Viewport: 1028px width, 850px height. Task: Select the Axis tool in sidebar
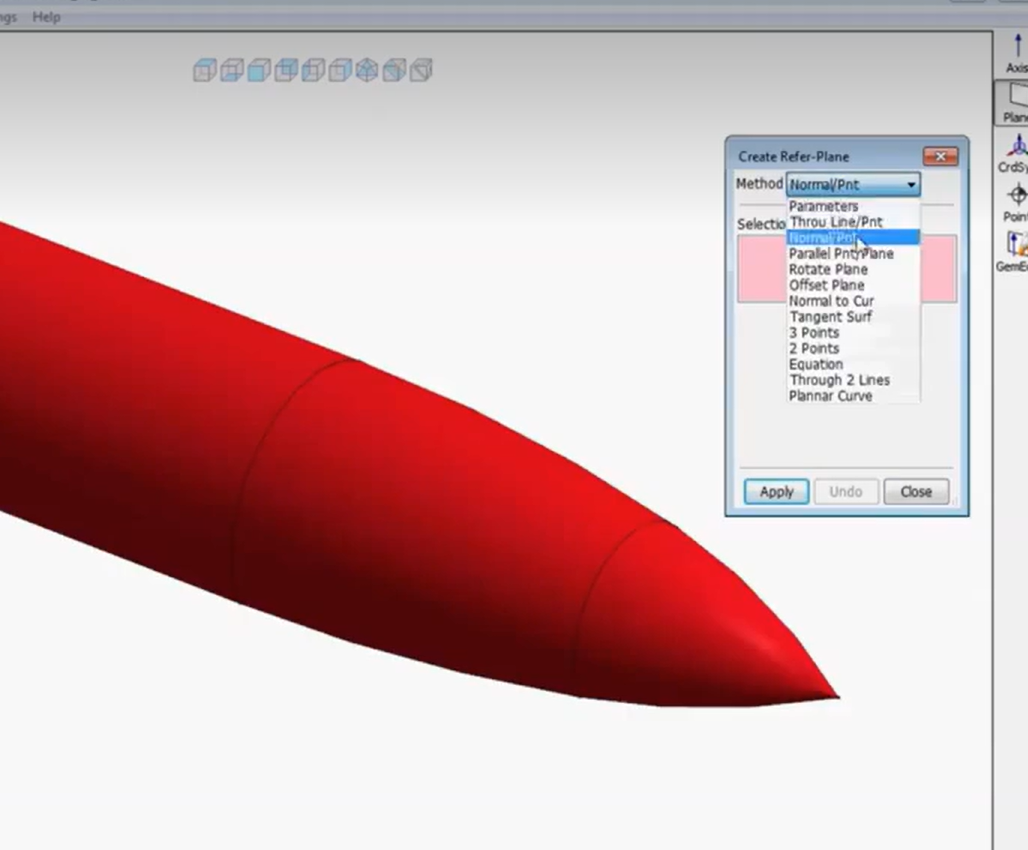tap(1016, 54)
